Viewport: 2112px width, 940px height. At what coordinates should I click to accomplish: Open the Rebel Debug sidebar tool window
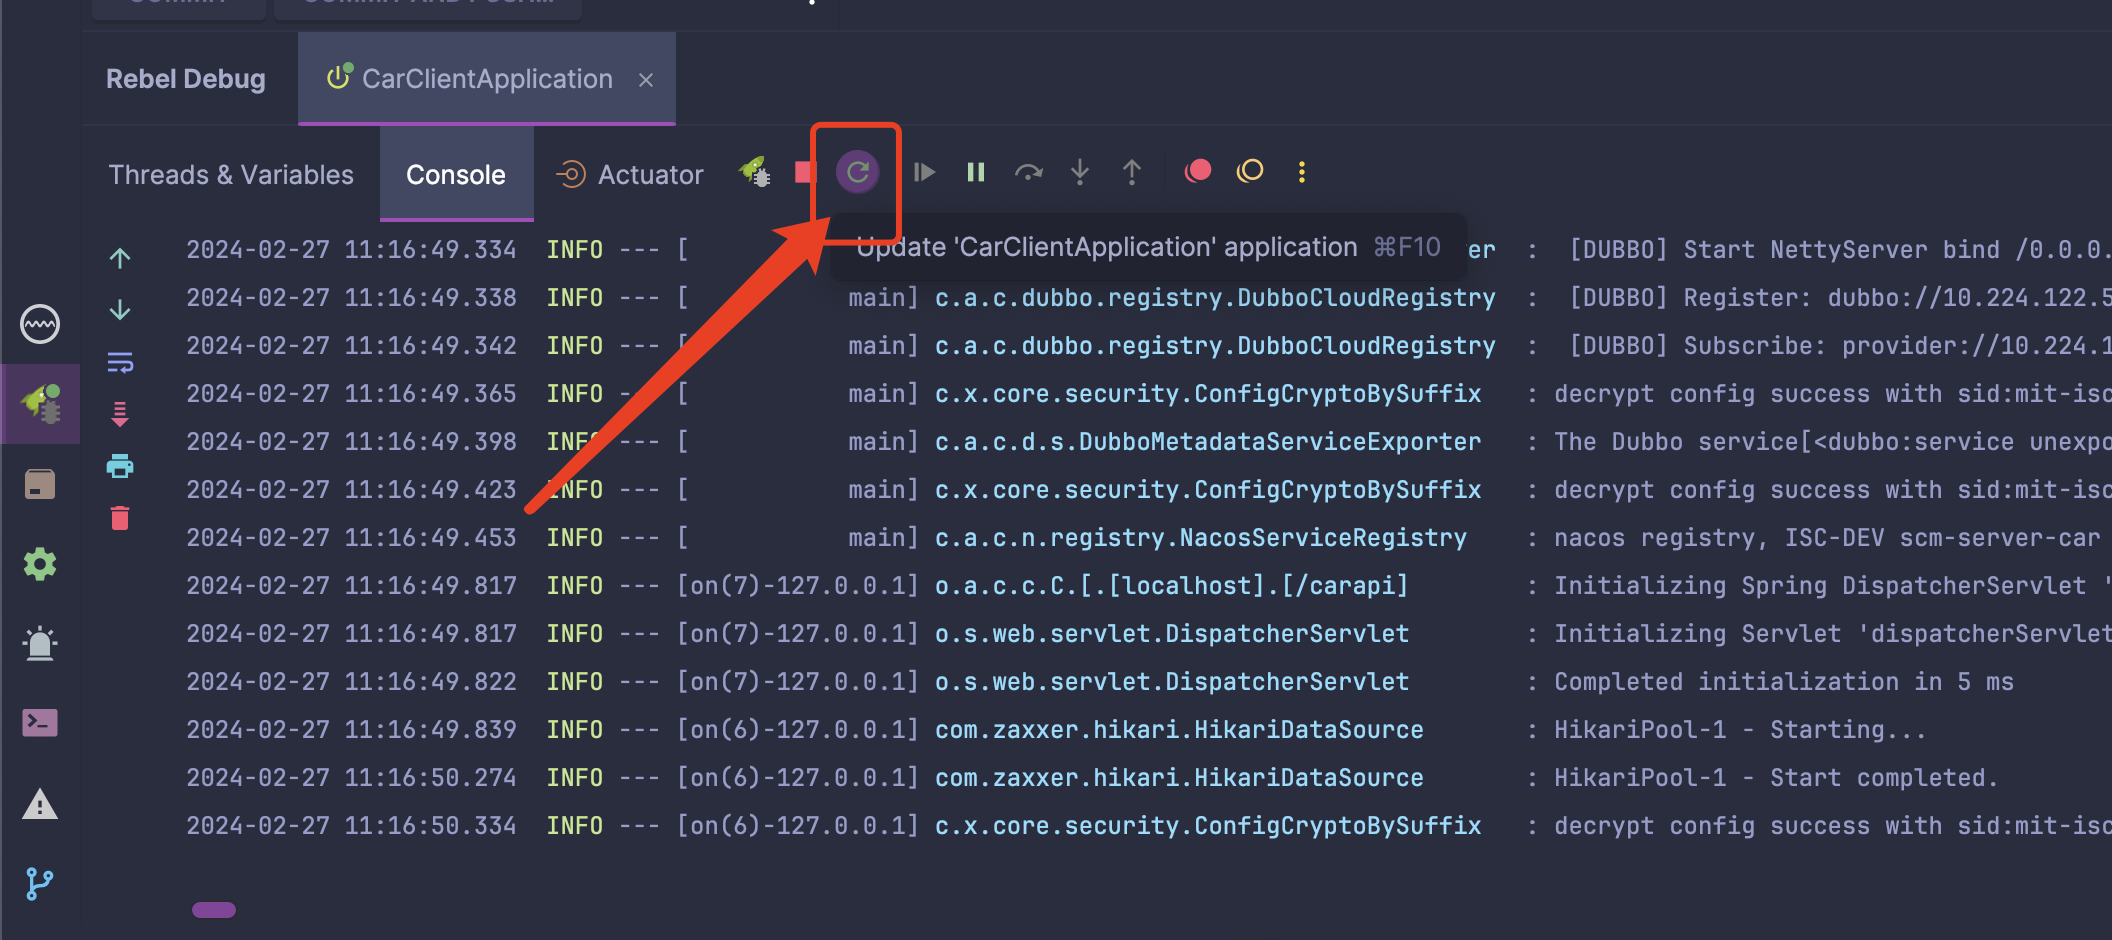(40, 404)
